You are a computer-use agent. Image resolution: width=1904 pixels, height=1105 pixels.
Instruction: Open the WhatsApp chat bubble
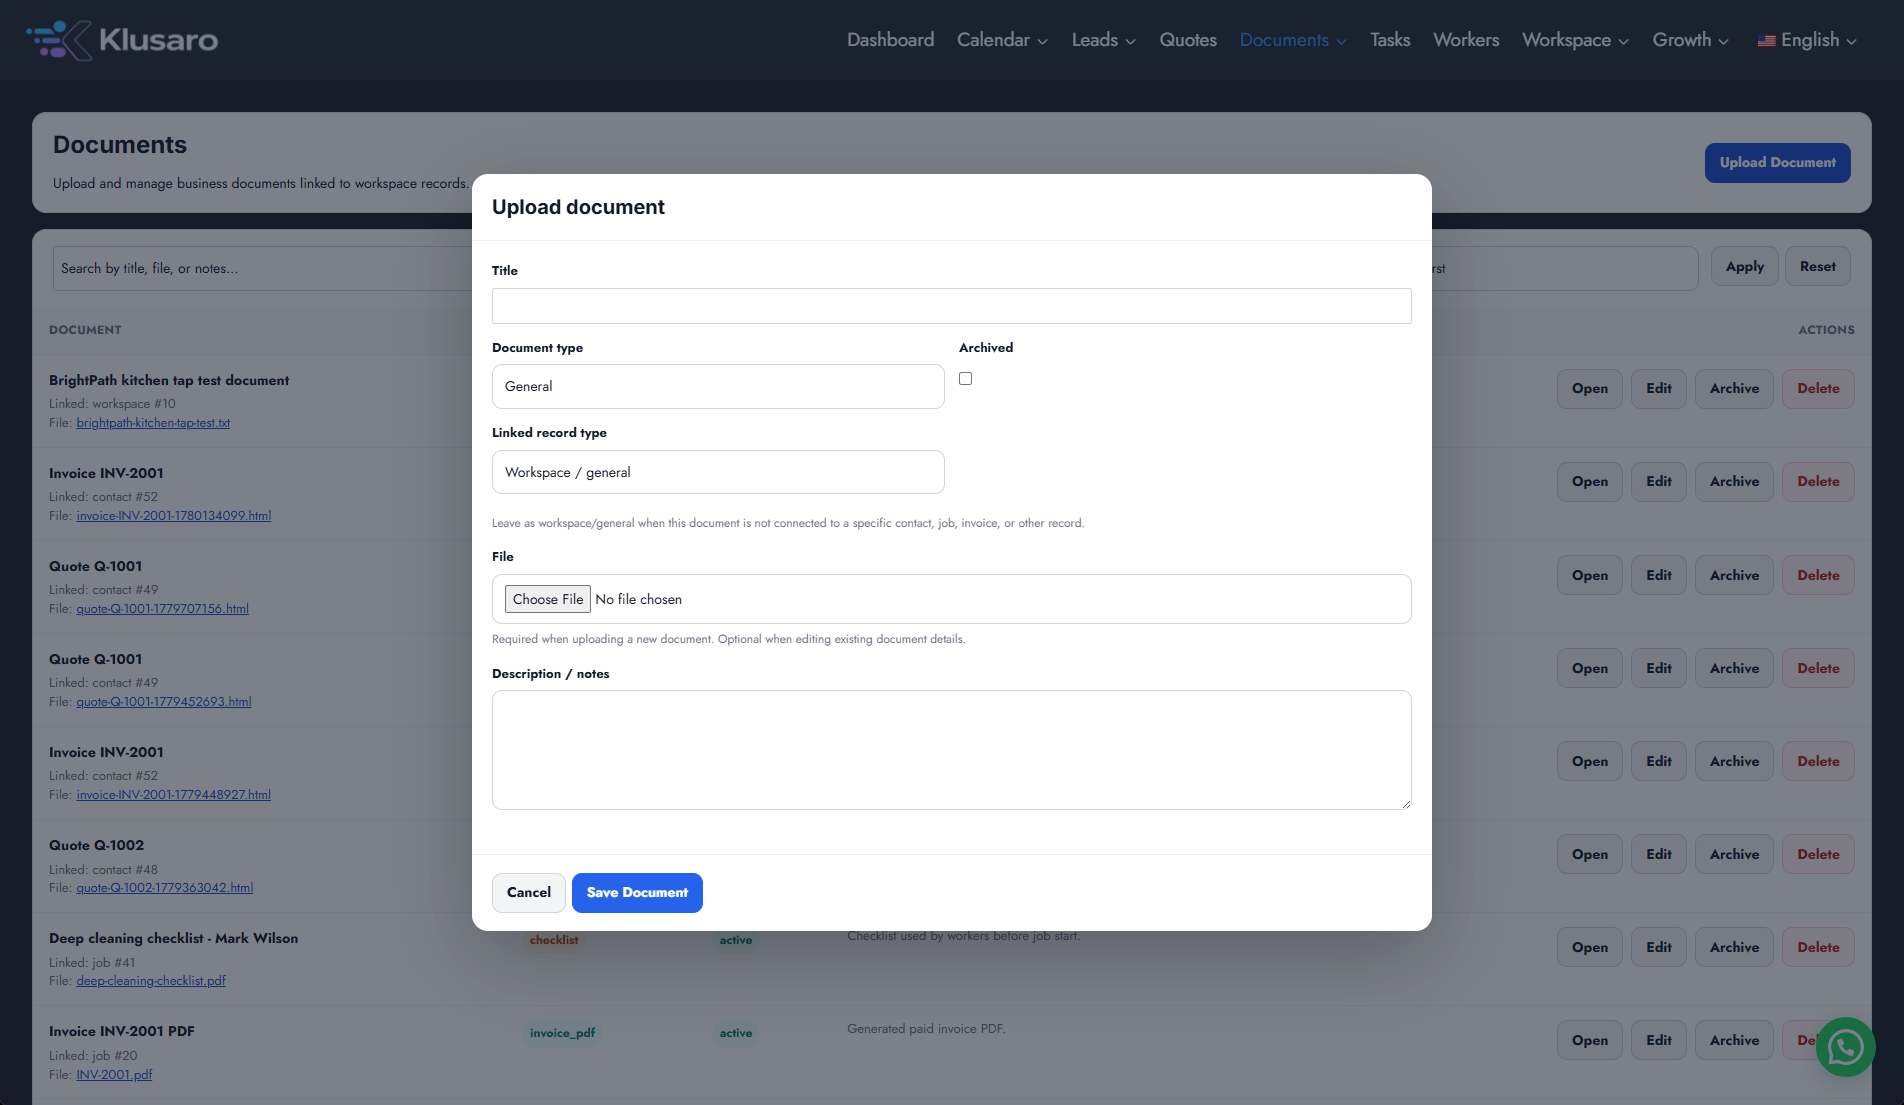click(x=1845, y=1047)
